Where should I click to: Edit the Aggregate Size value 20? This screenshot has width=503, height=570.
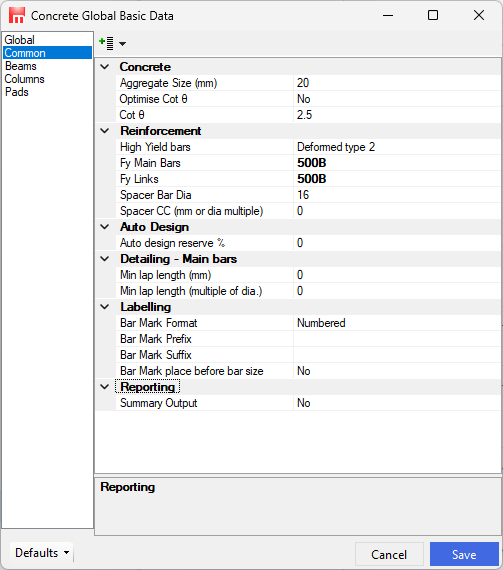tap(397, 83)
